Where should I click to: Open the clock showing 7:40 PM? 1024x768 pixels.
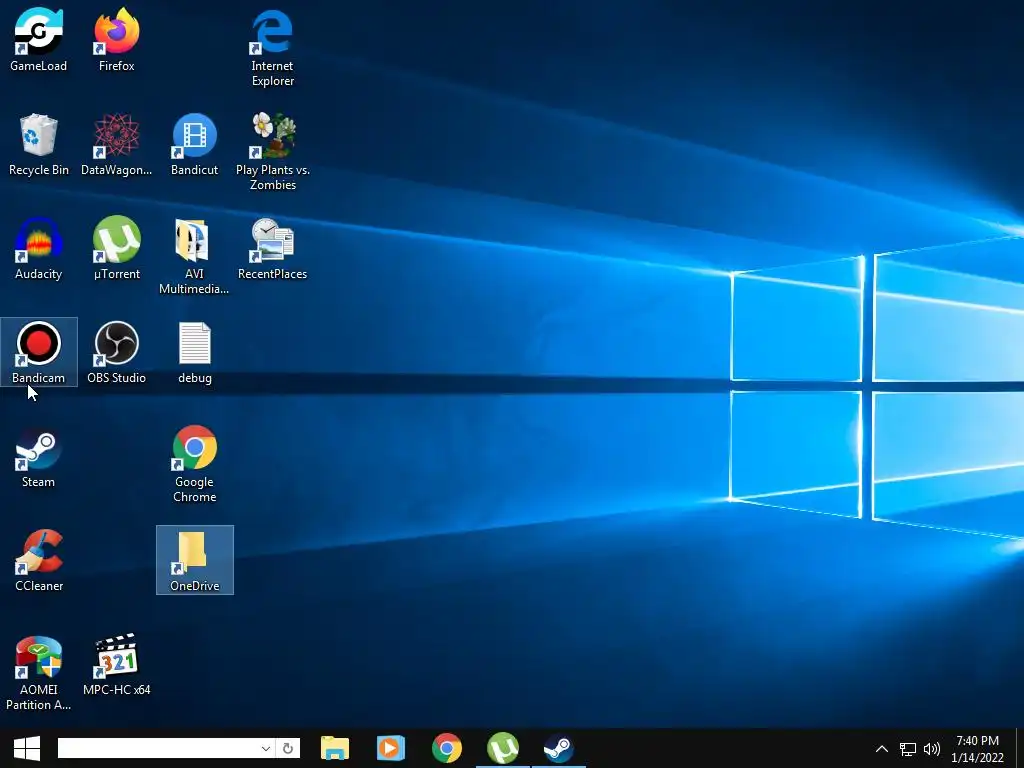(x=977, y=749)
